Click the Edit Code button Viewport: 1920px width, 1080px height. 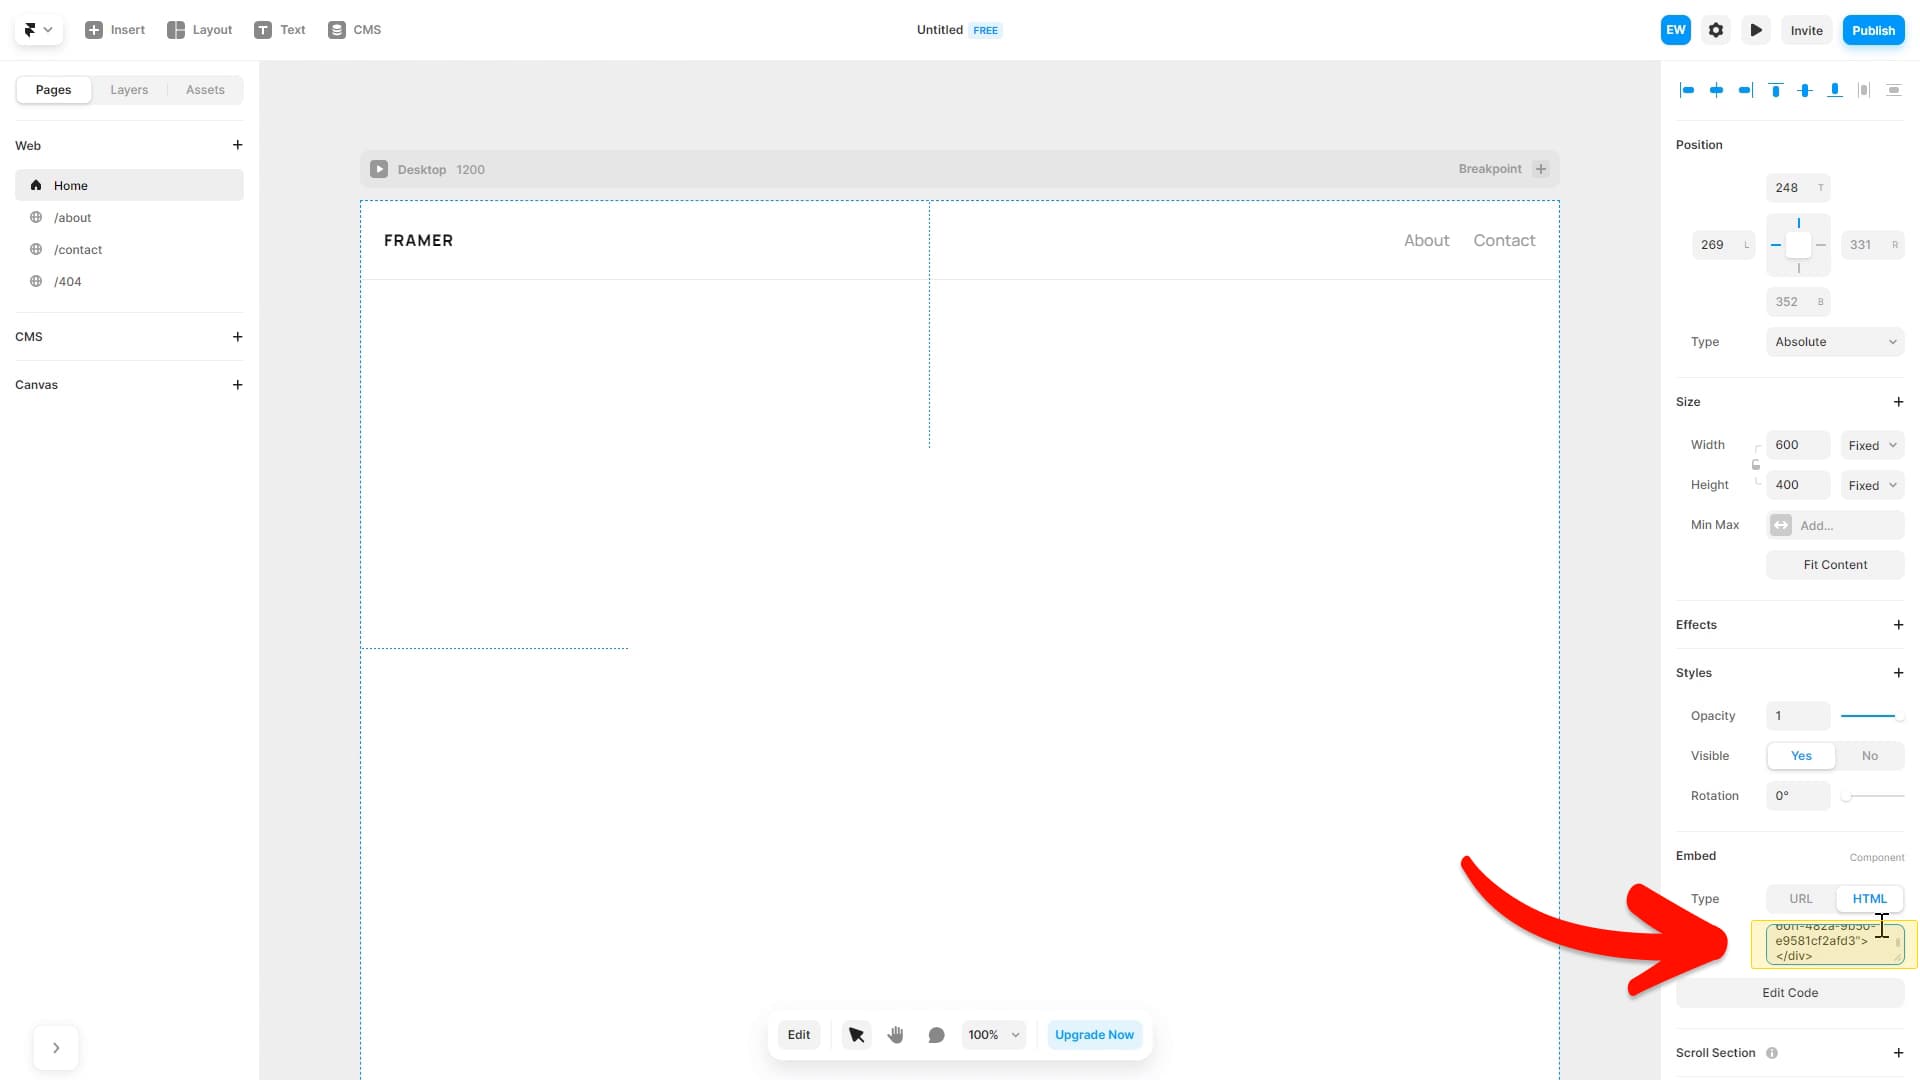[x=1790, y=993]
